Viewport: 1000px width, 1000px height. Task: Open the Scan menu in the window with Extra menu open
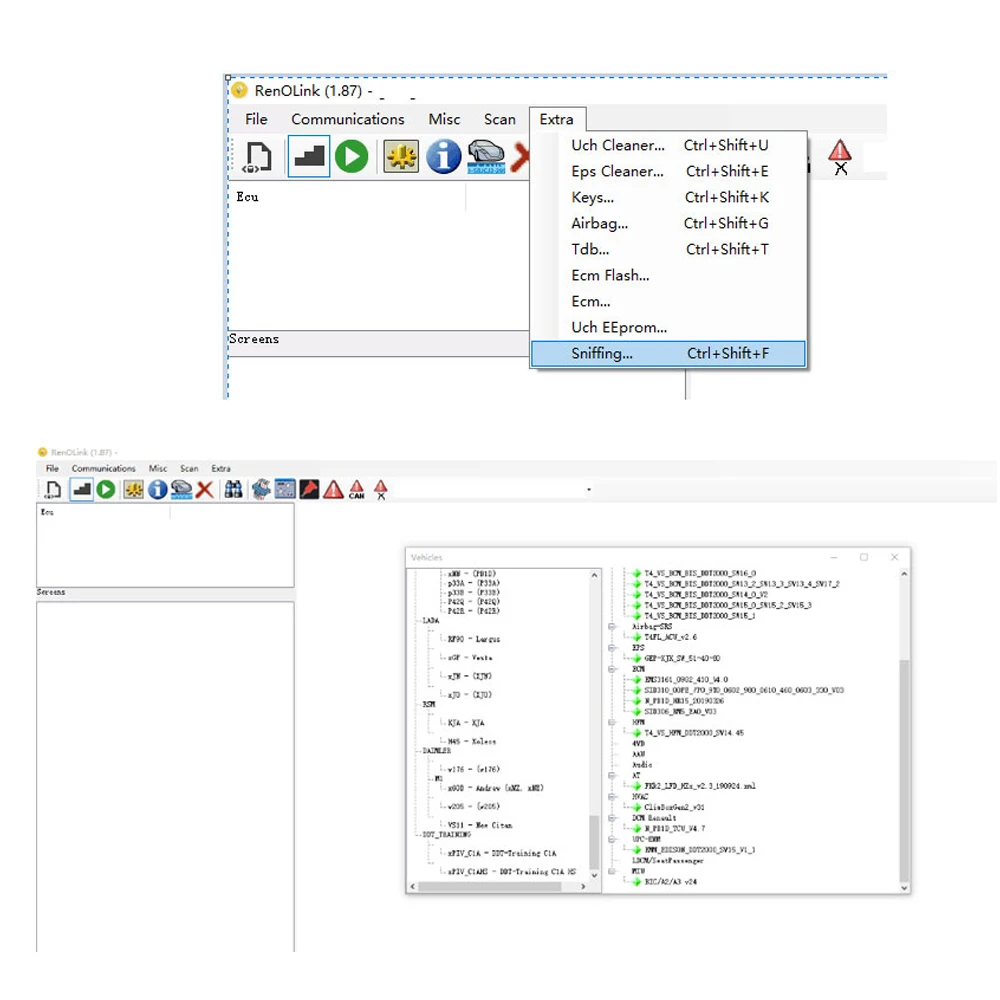pyautogui.click(x=499, y=119)
